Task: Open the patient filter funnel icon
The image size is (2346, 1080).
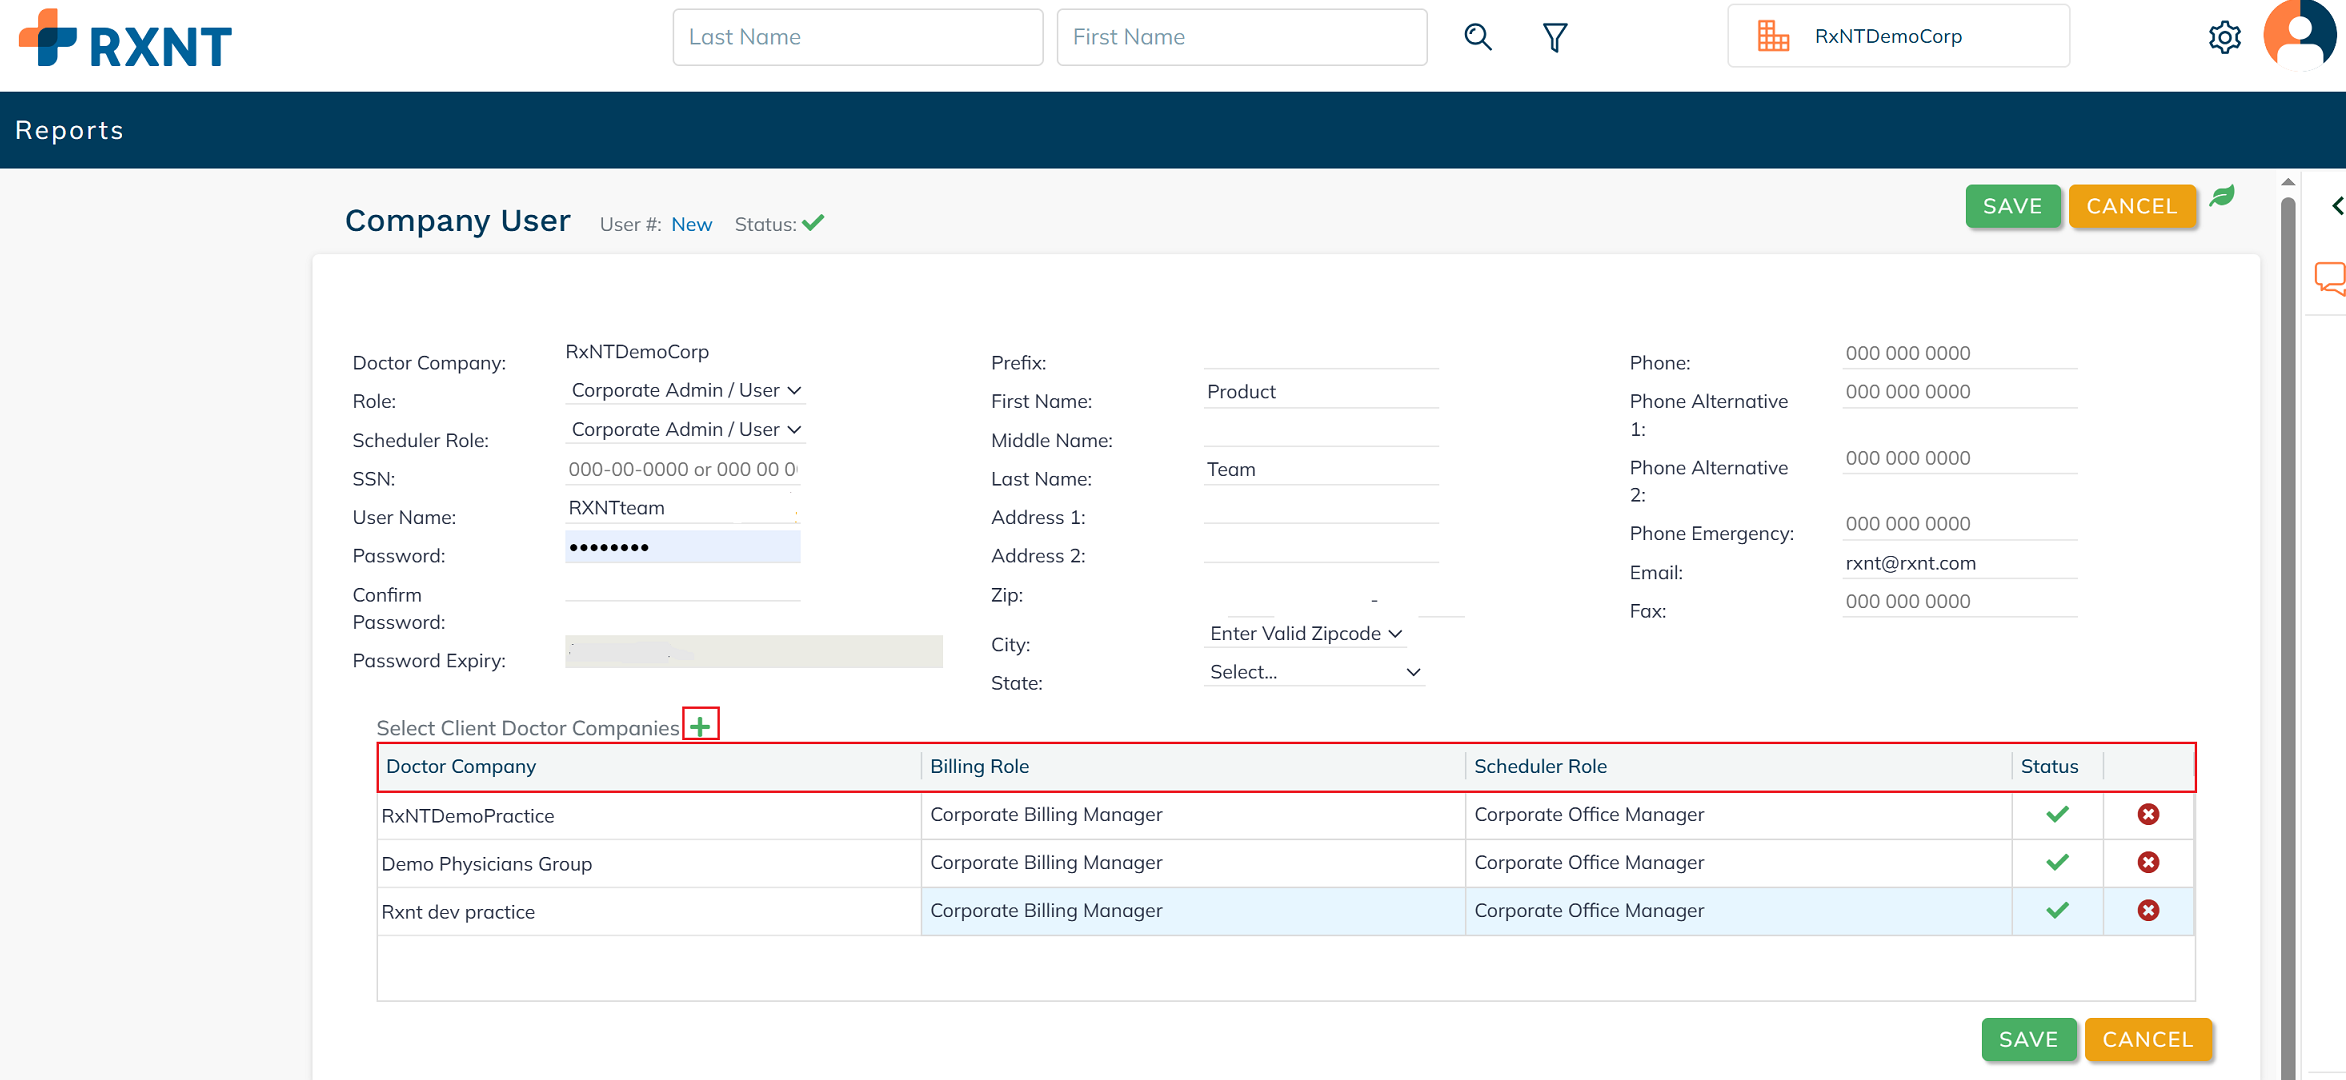Action: tap(1555, 38)
